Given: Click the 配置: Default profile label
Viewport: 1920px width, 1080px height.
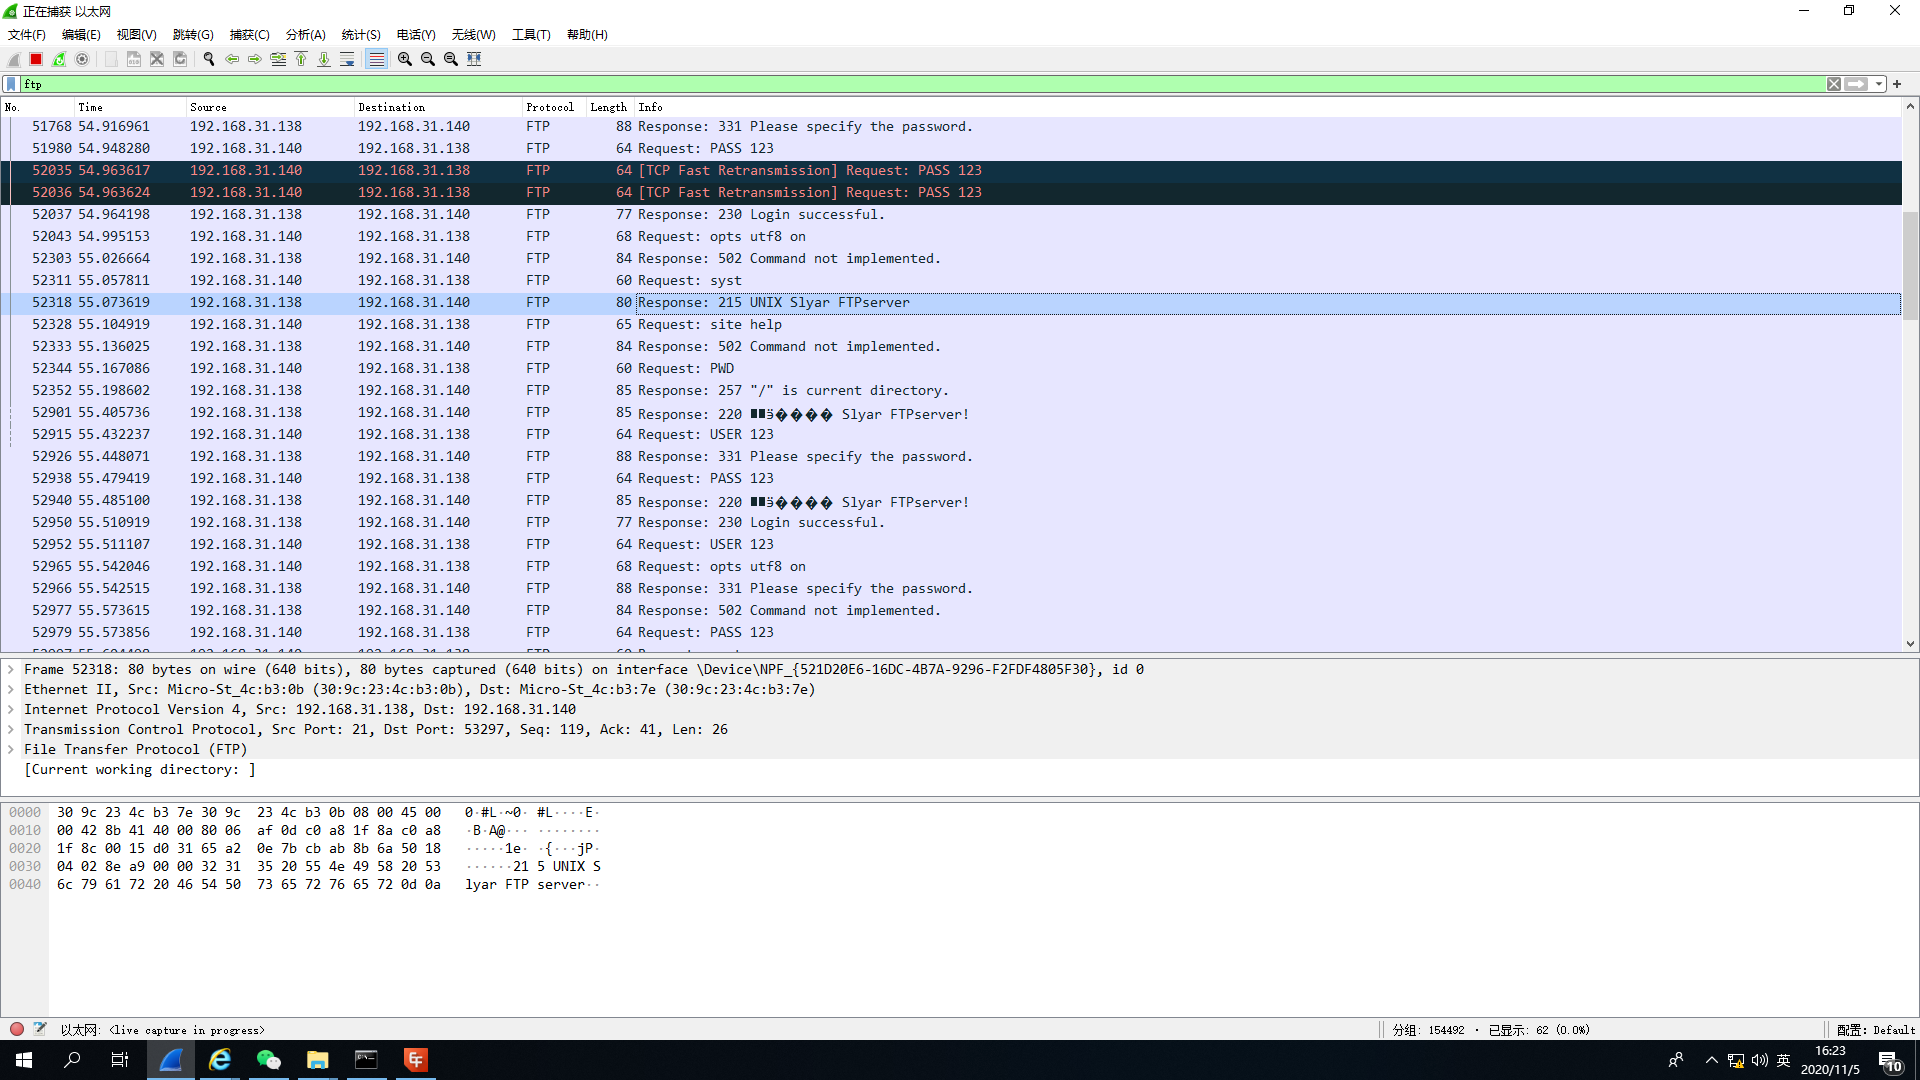Looking at the screenshot, I should (1875, 1030).
